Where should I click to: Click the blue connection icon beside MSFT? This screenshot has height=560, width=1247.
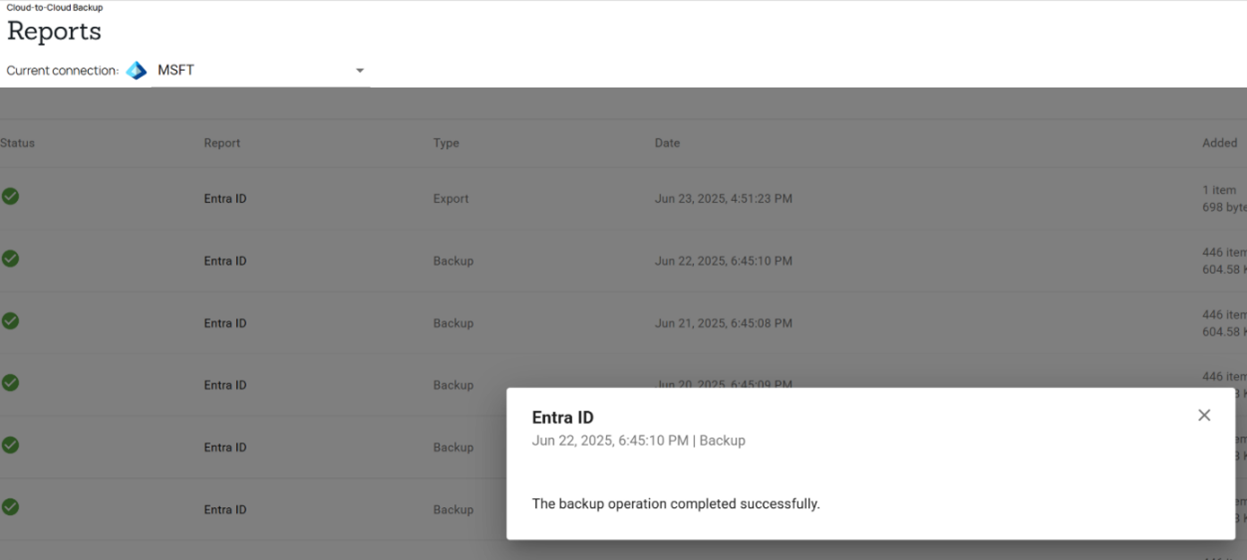pos(137,71)
